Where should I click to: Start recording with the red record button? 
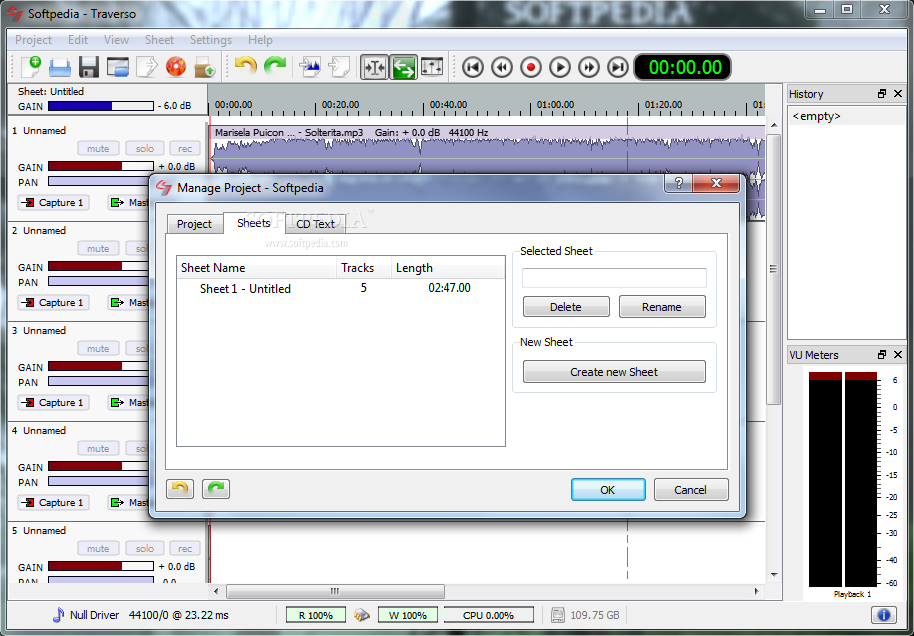tap(530, 67)
